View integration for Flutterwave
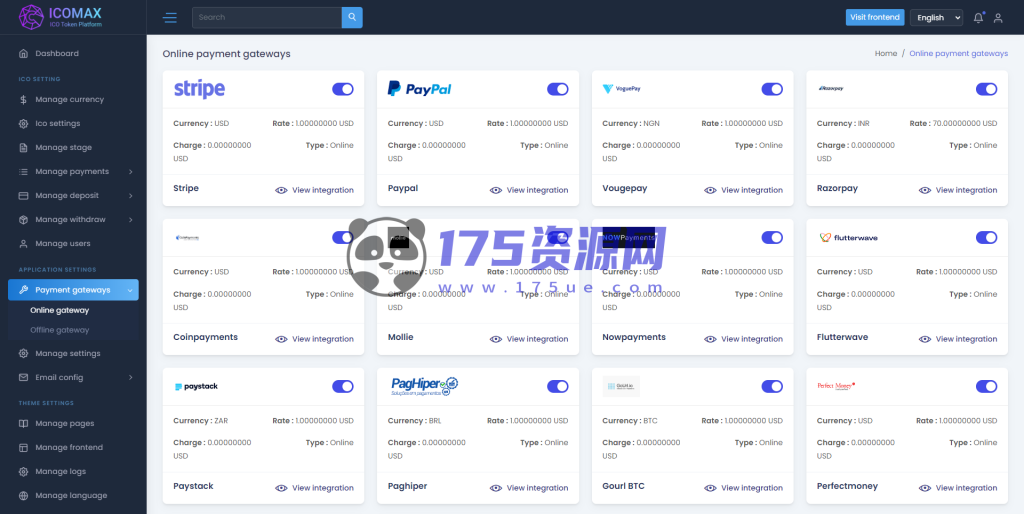 pos(958,339)
